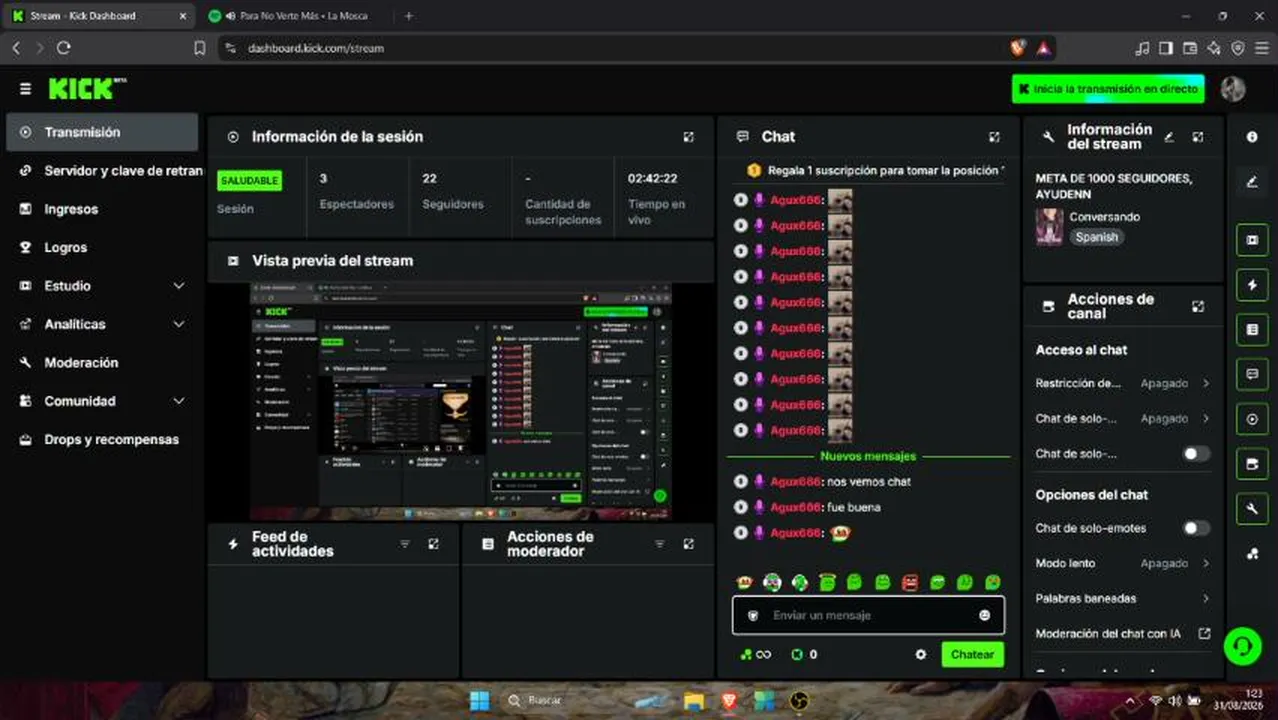Viewport: 1278px width, 720px height.
Task: Go to Ingresos in the sidebar
Action: pyautogui.click(x=102, y=209)
